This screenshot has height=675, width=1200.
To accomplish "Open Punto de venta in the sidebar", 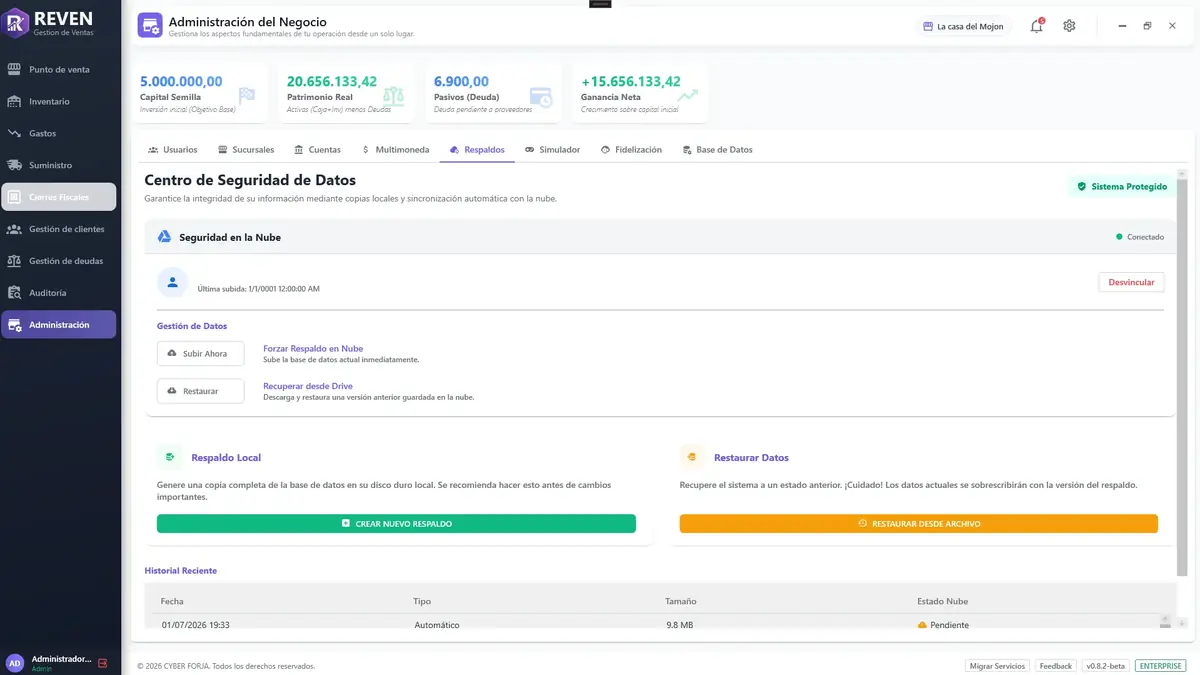I will 59,70.
